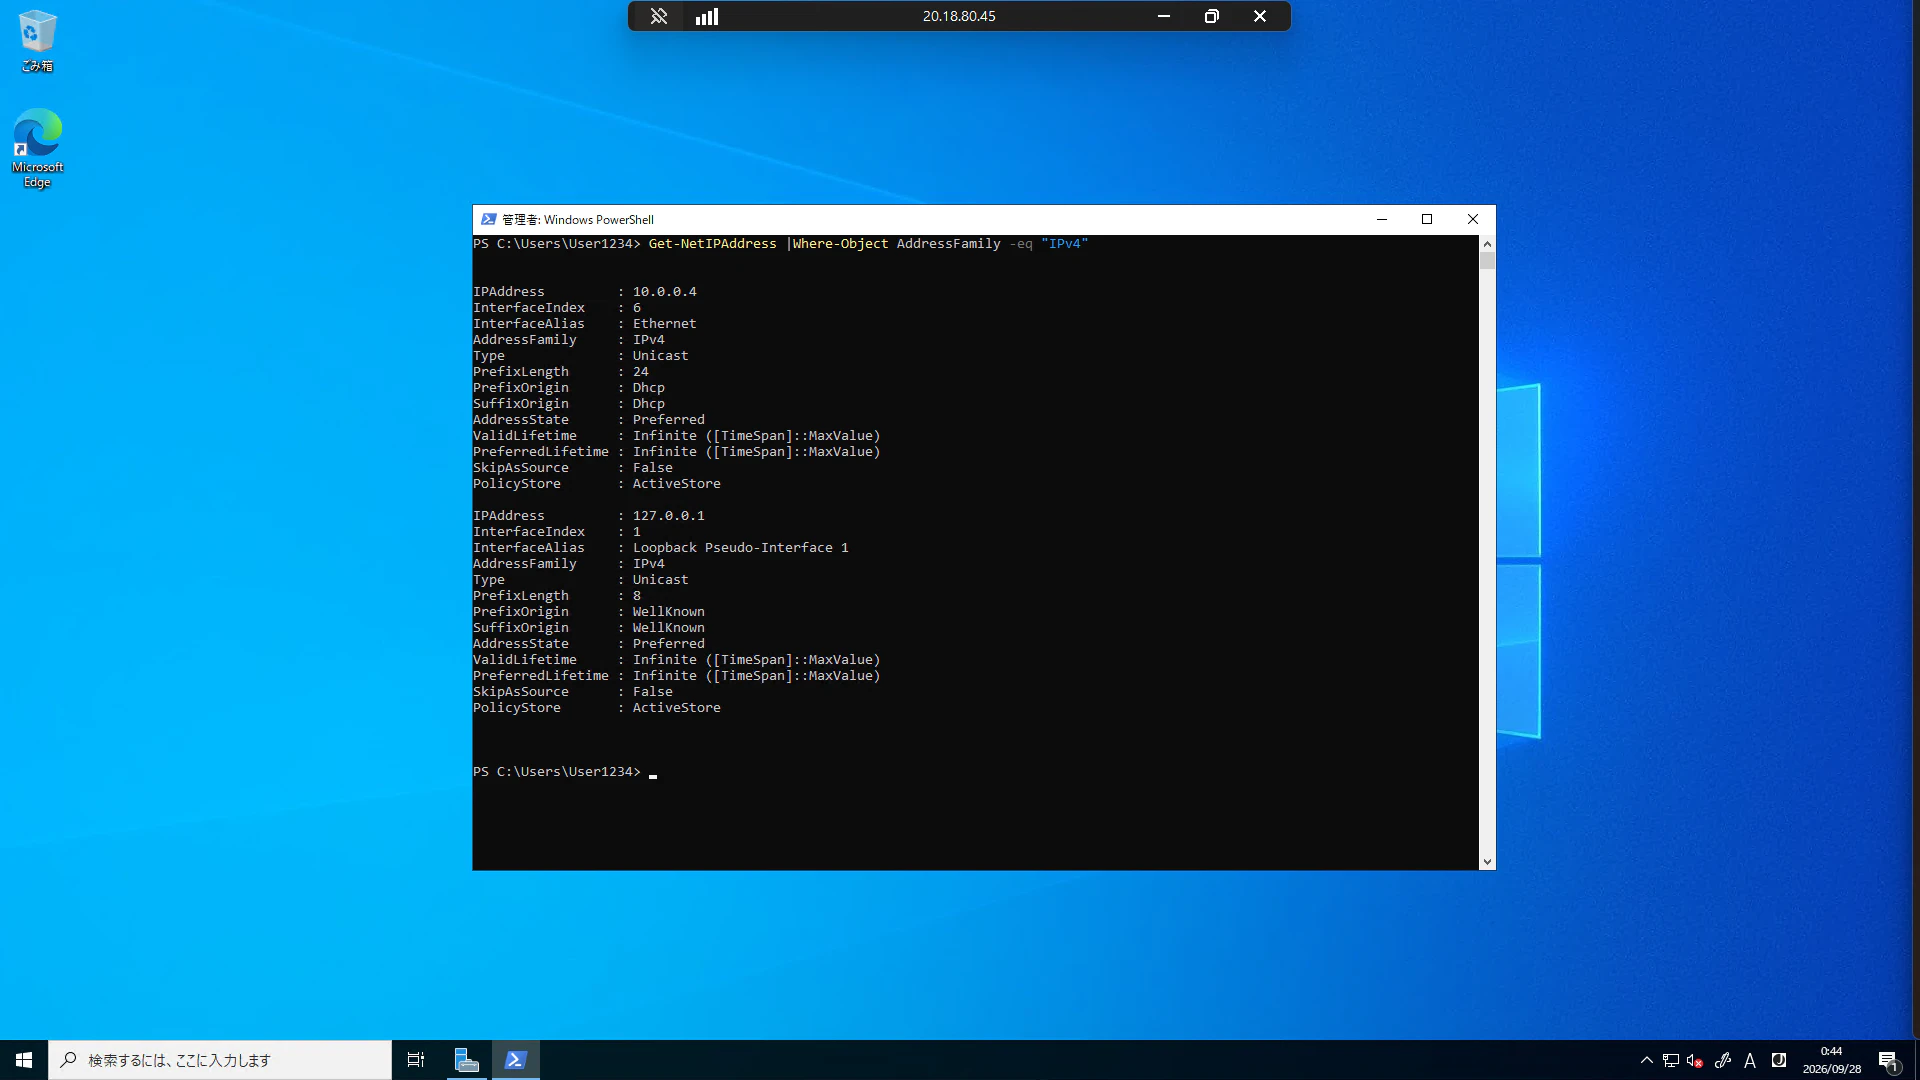1920x1080 pixels.
Task: Open the network status tray icon
Action: 1671,1060
